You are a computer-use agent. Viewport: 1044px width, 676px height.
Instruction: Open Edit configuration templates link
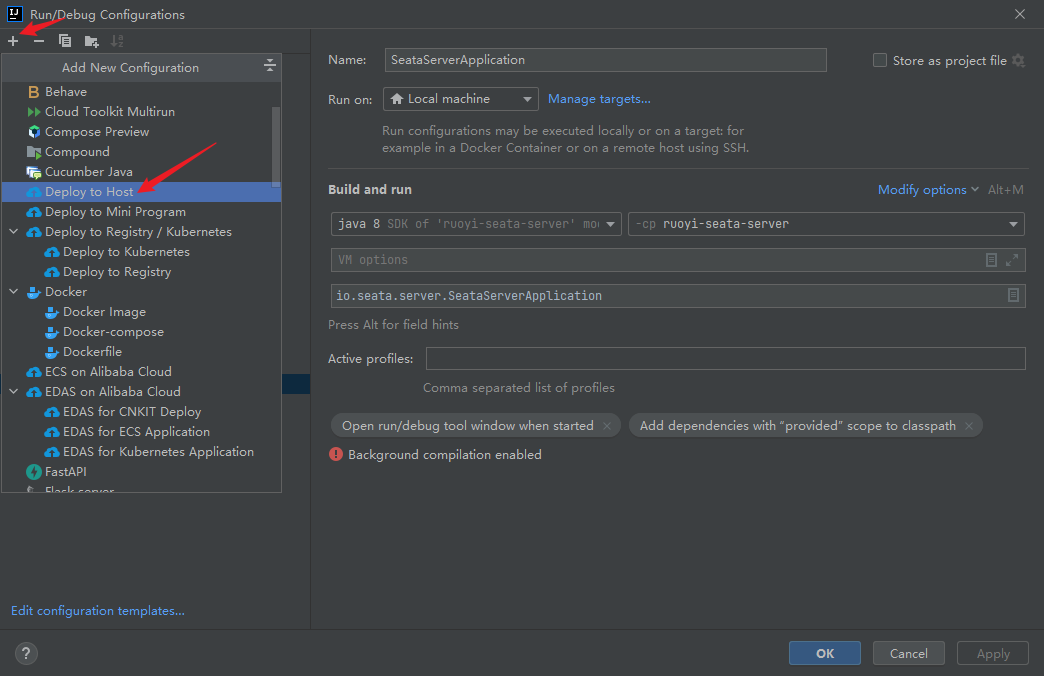(x=98, y=611)
